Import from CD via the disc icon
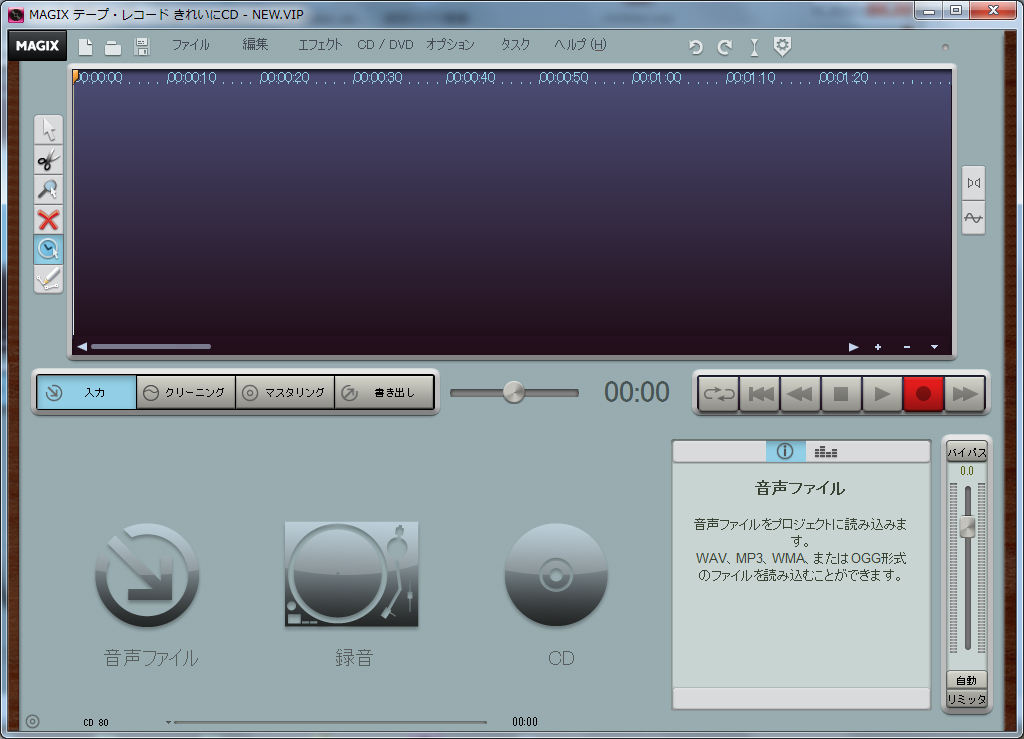Screen dimensions: 1024x739 pos(556,575)
